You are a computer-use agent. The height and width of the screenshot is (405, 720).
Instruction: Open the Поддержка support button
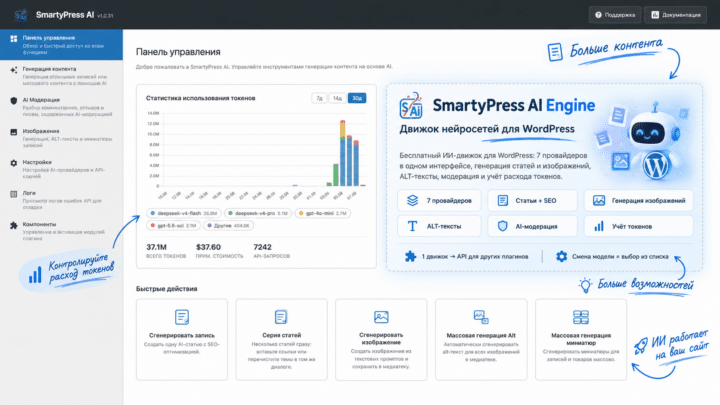(615, 15)
